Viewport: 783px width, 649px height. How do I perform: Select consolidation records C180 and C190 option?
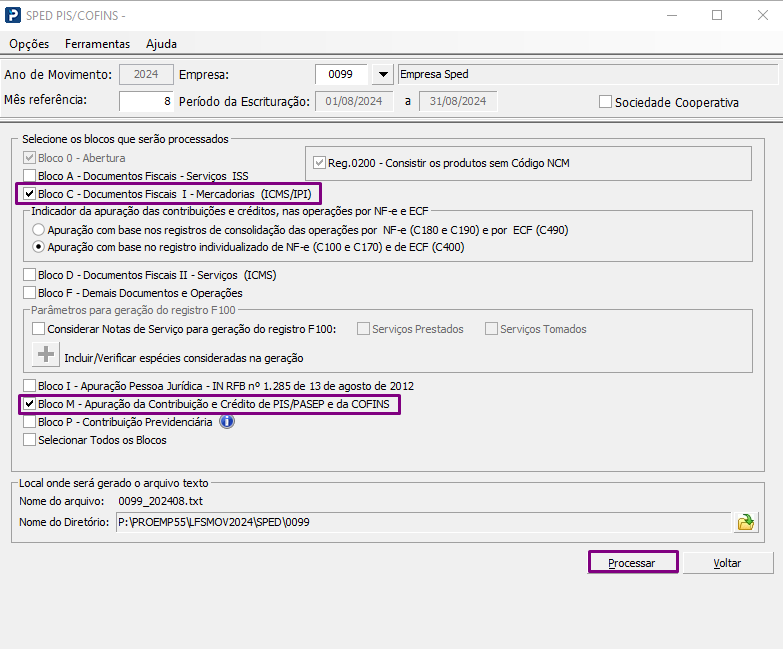[x=38, y=230]
